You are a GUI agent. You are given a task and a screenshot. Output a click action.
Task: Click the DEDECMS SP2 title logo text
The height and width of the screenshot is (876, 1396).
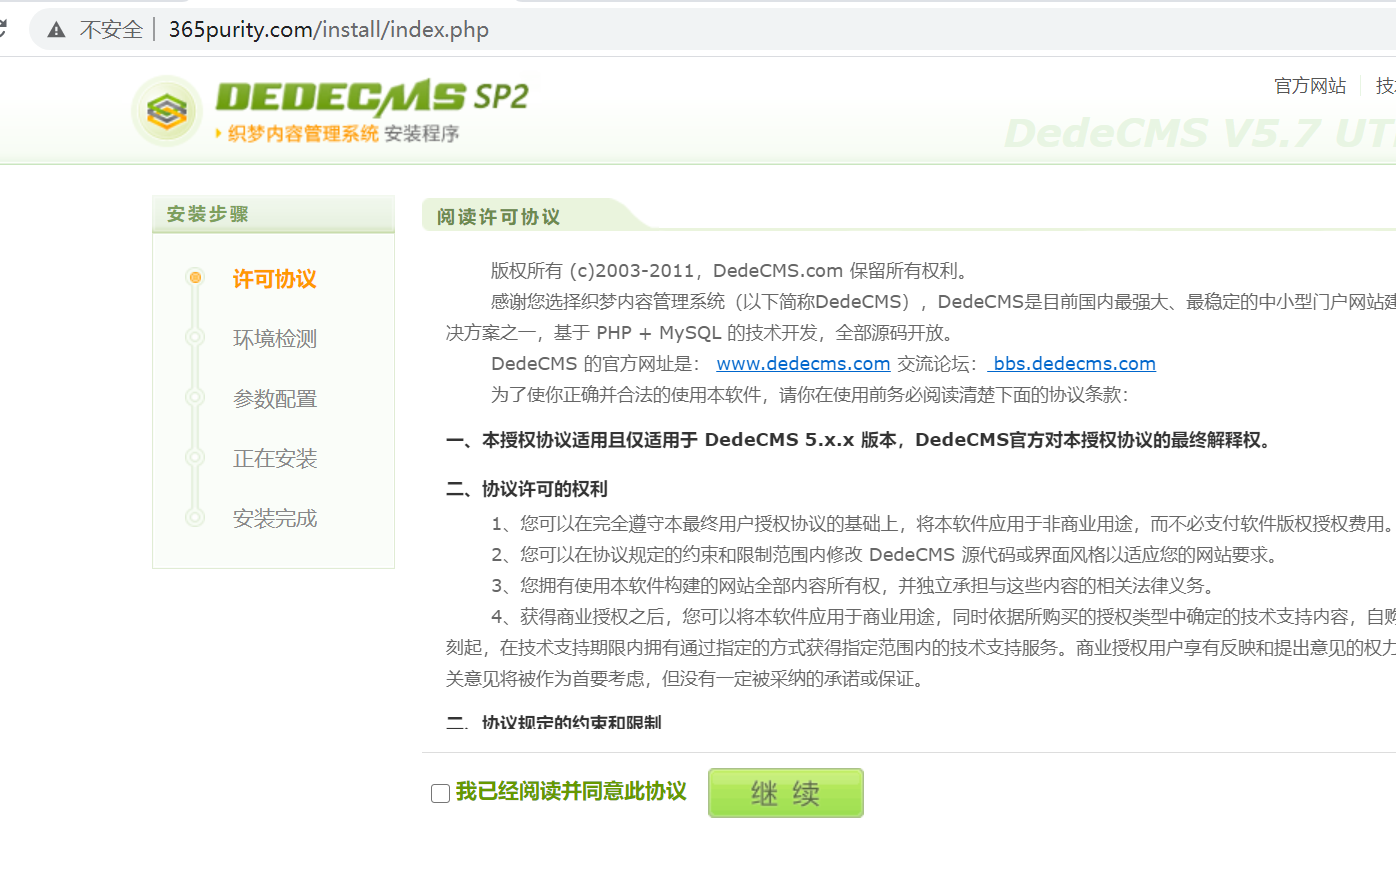(371, 97)
